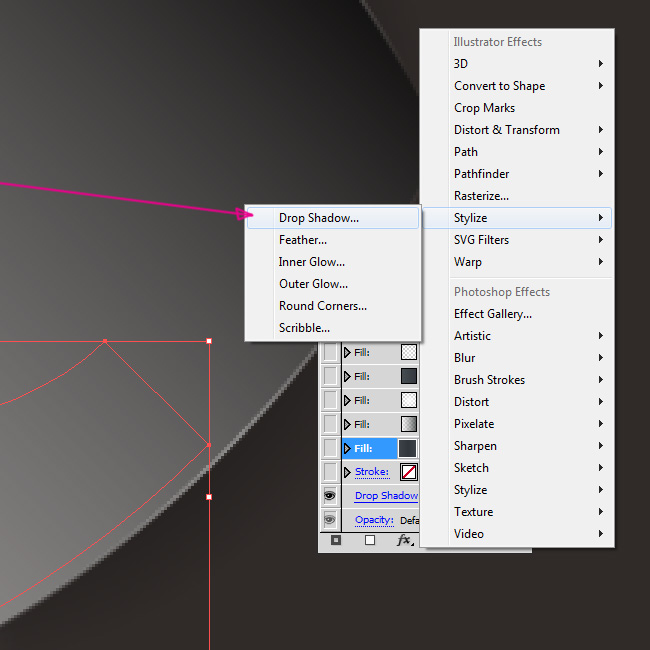This screenshot has width=650, height=650.
Task: Click the Add New Fill icon
Action: (x=370, y=540)
